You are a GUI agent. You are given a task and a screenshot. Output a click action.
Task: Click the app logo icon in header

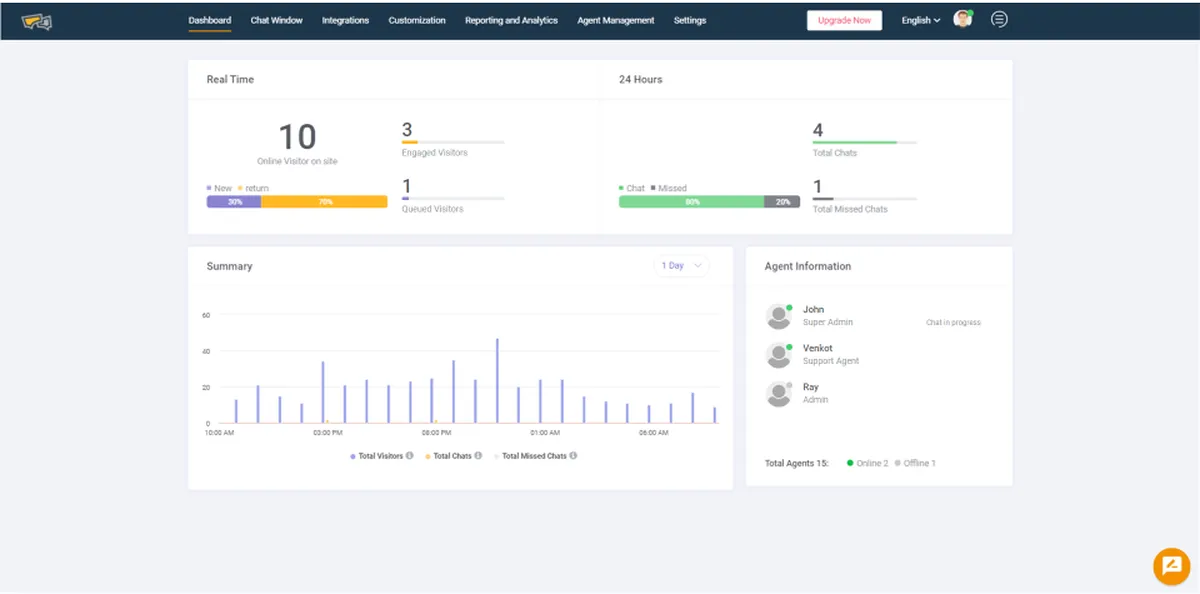(x=37, y=21)
